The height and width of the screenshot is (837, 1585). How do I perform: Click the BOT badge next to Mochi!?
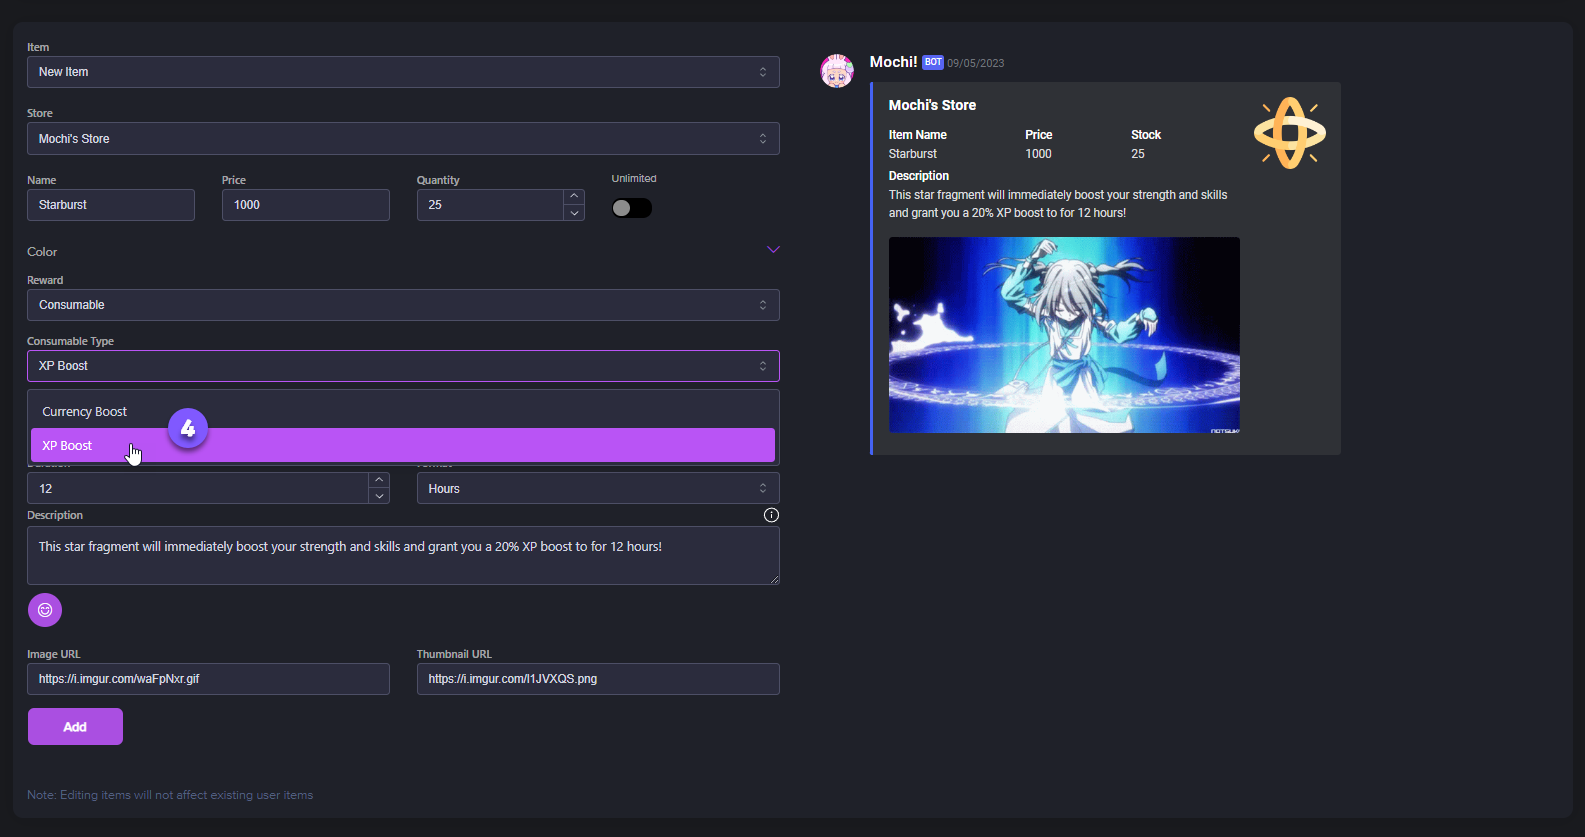pos(932,62)
